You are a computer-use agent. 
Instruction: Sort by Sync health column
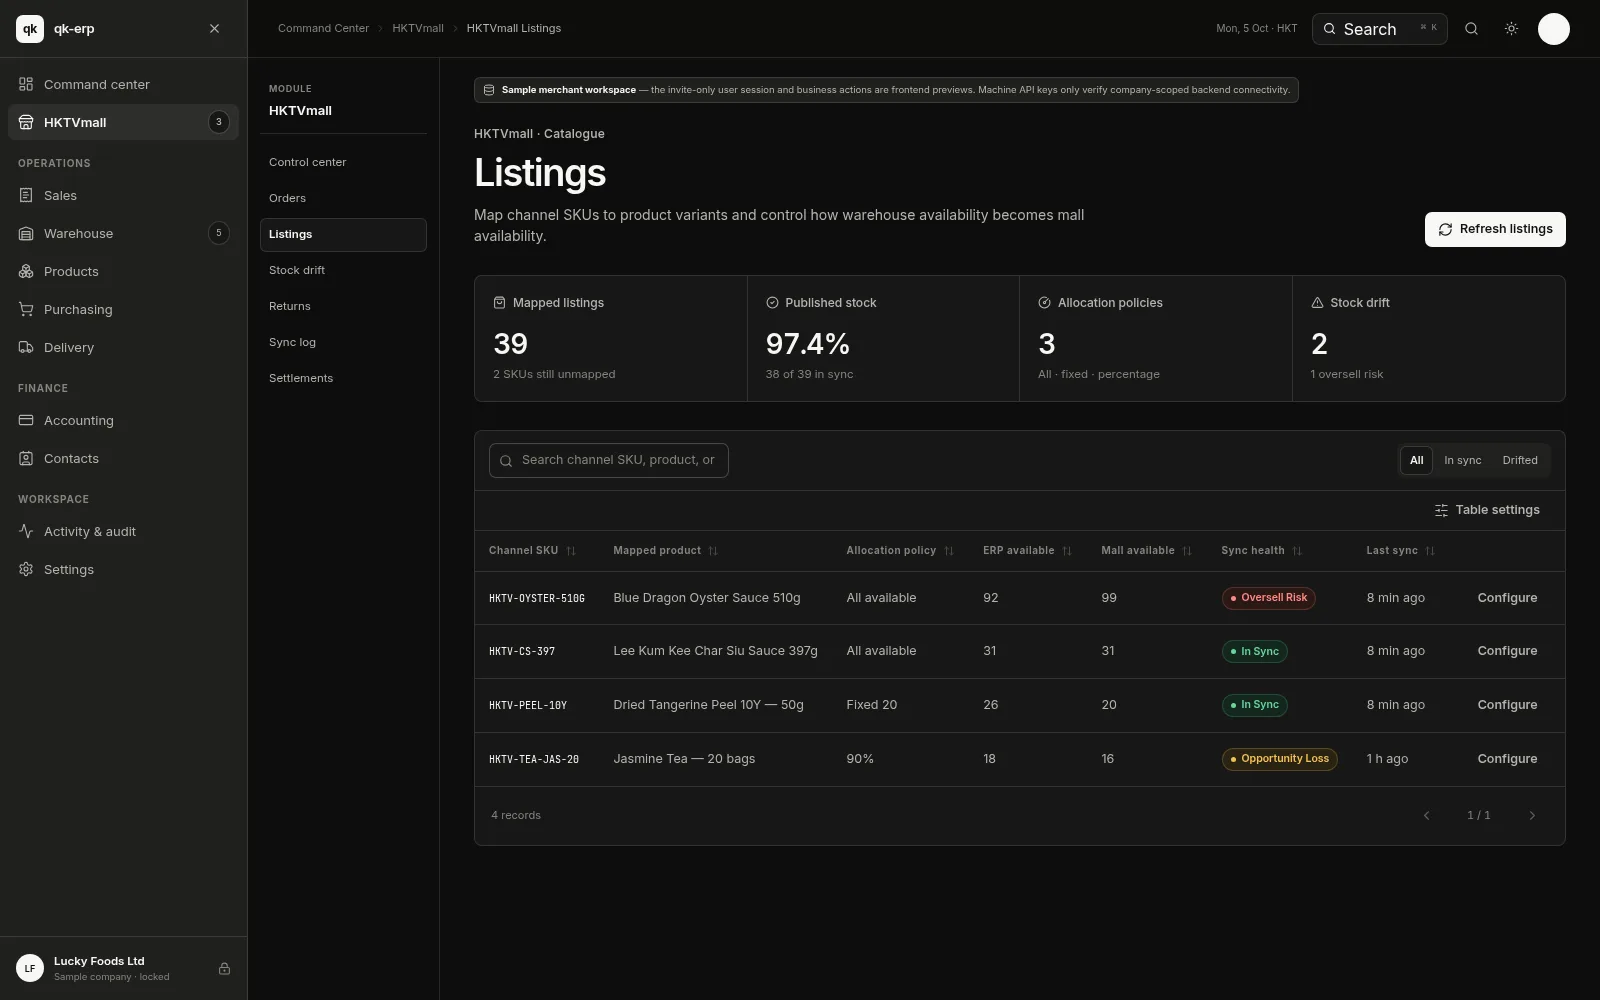(1261, 551)
